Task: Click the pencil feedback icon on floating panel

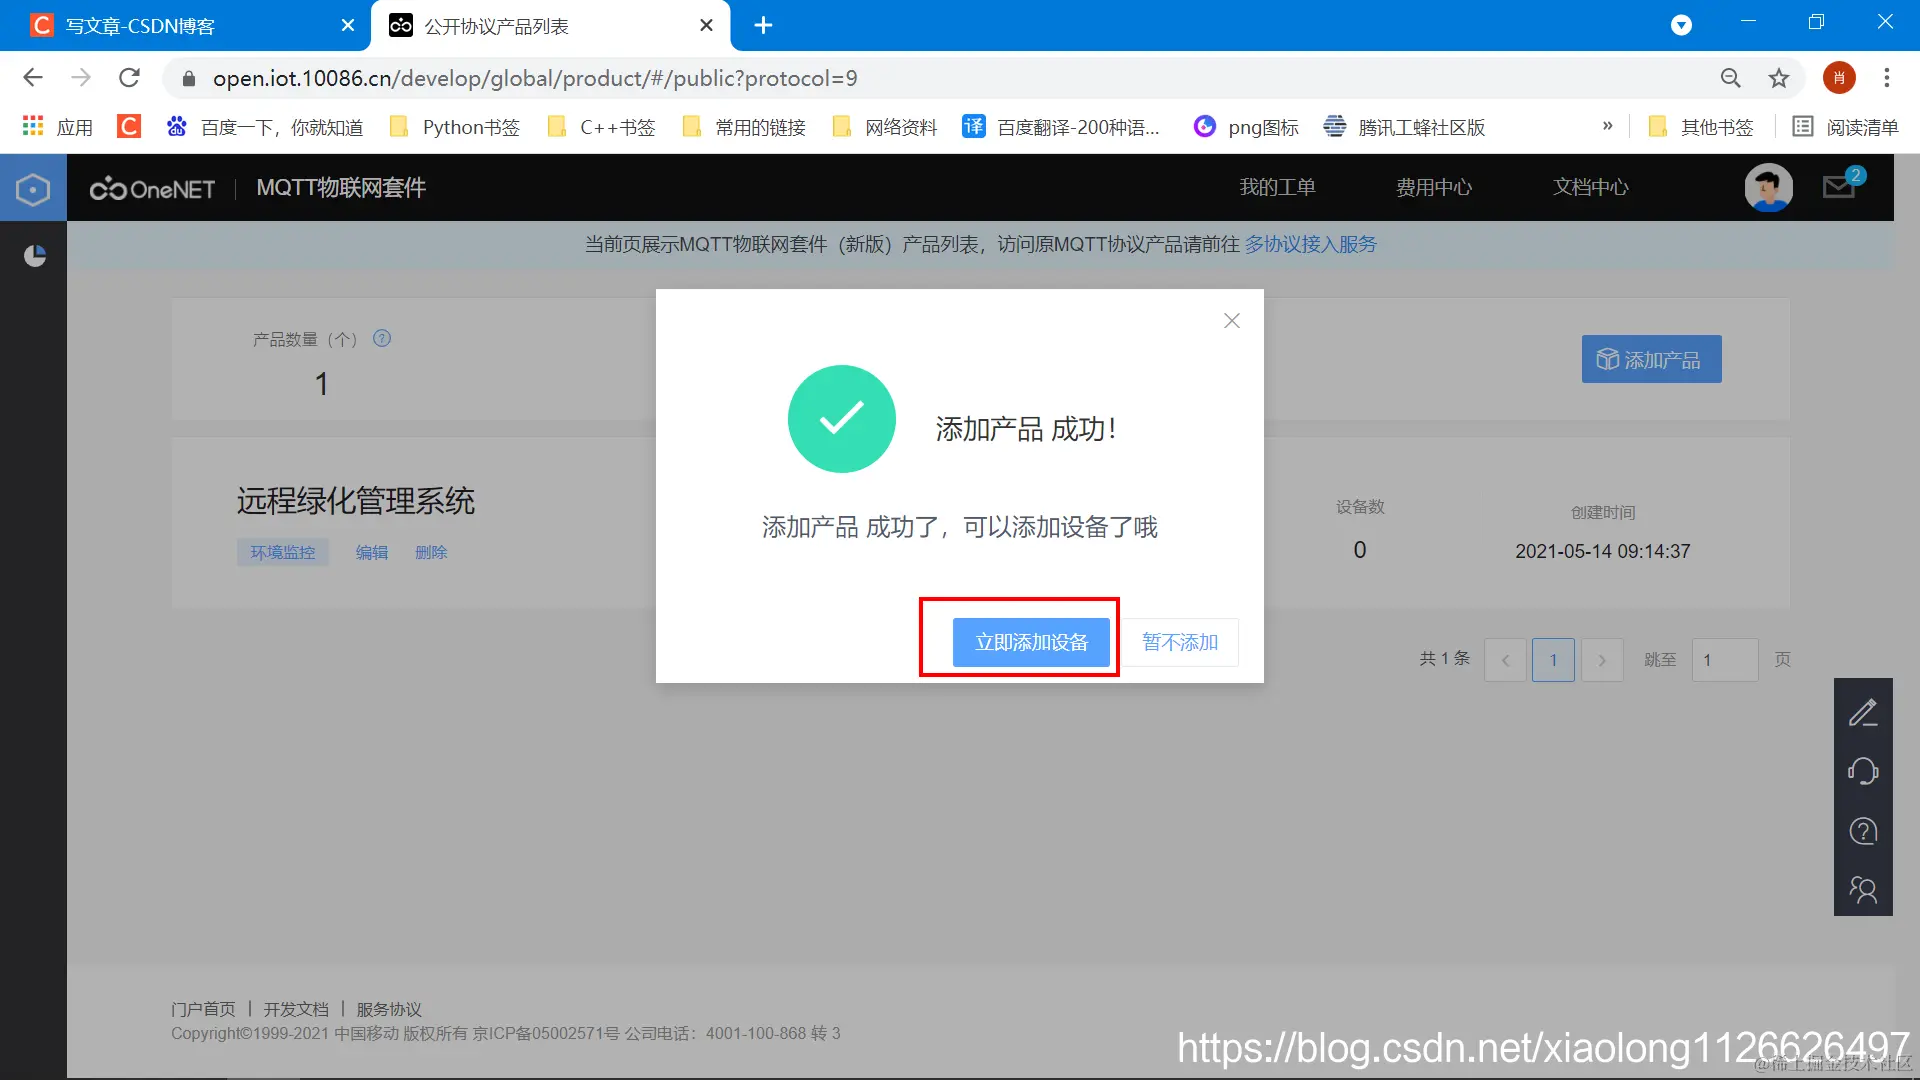Action: (x=1862, y=713)
